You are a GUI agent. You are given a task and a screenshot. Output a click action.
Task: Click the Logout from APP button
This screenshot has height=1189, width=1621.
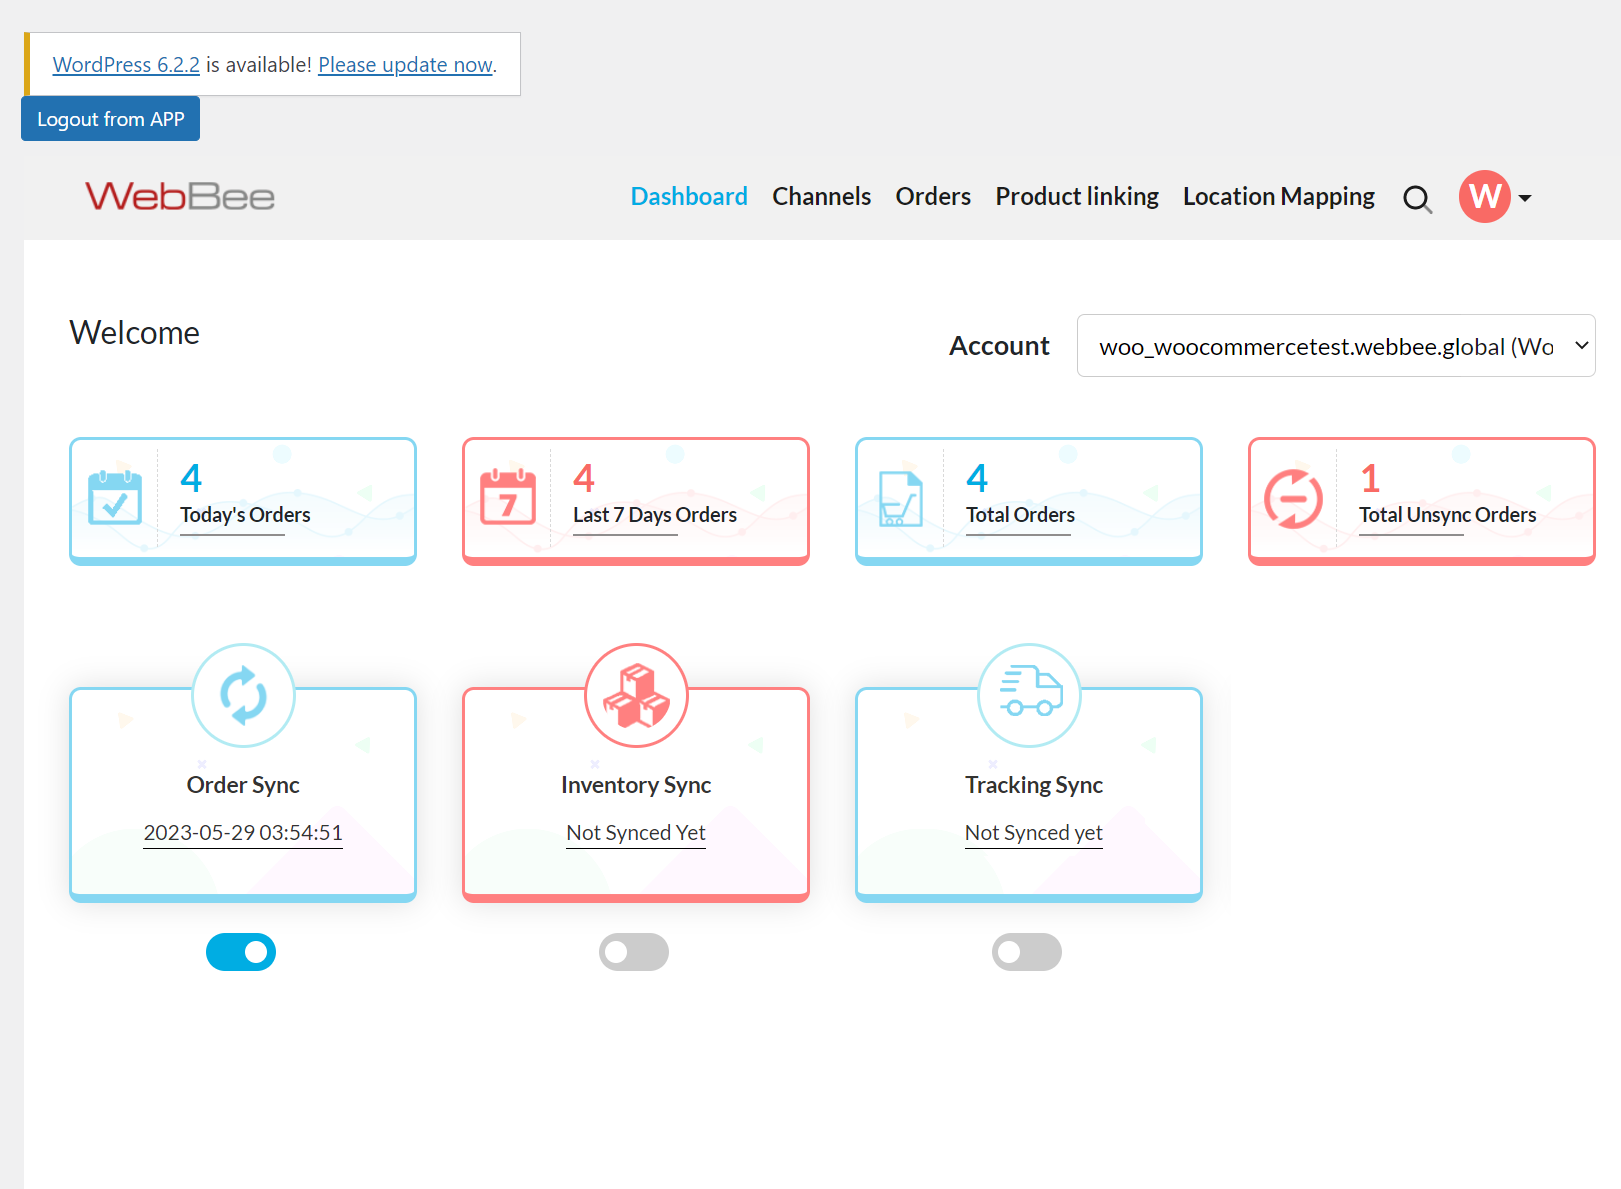110,118
